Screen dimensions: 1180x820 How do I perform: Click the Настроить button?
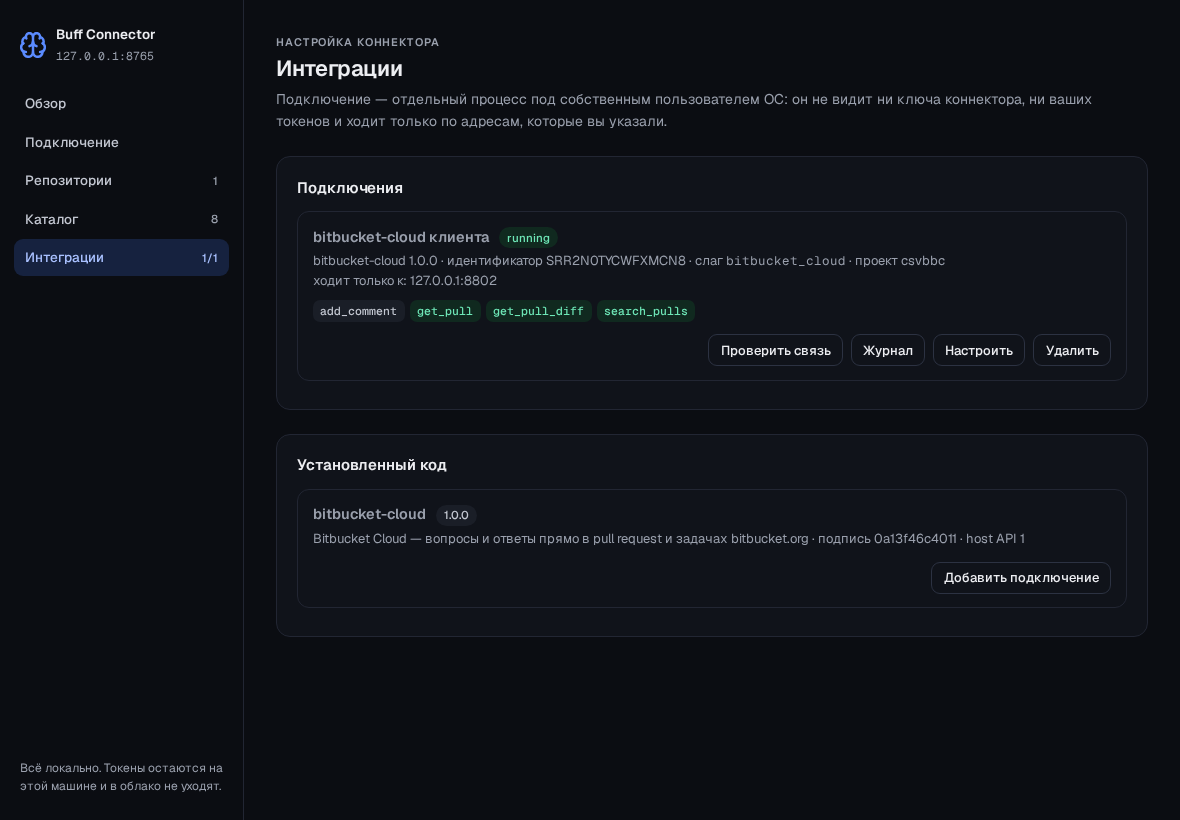(978, 351)
